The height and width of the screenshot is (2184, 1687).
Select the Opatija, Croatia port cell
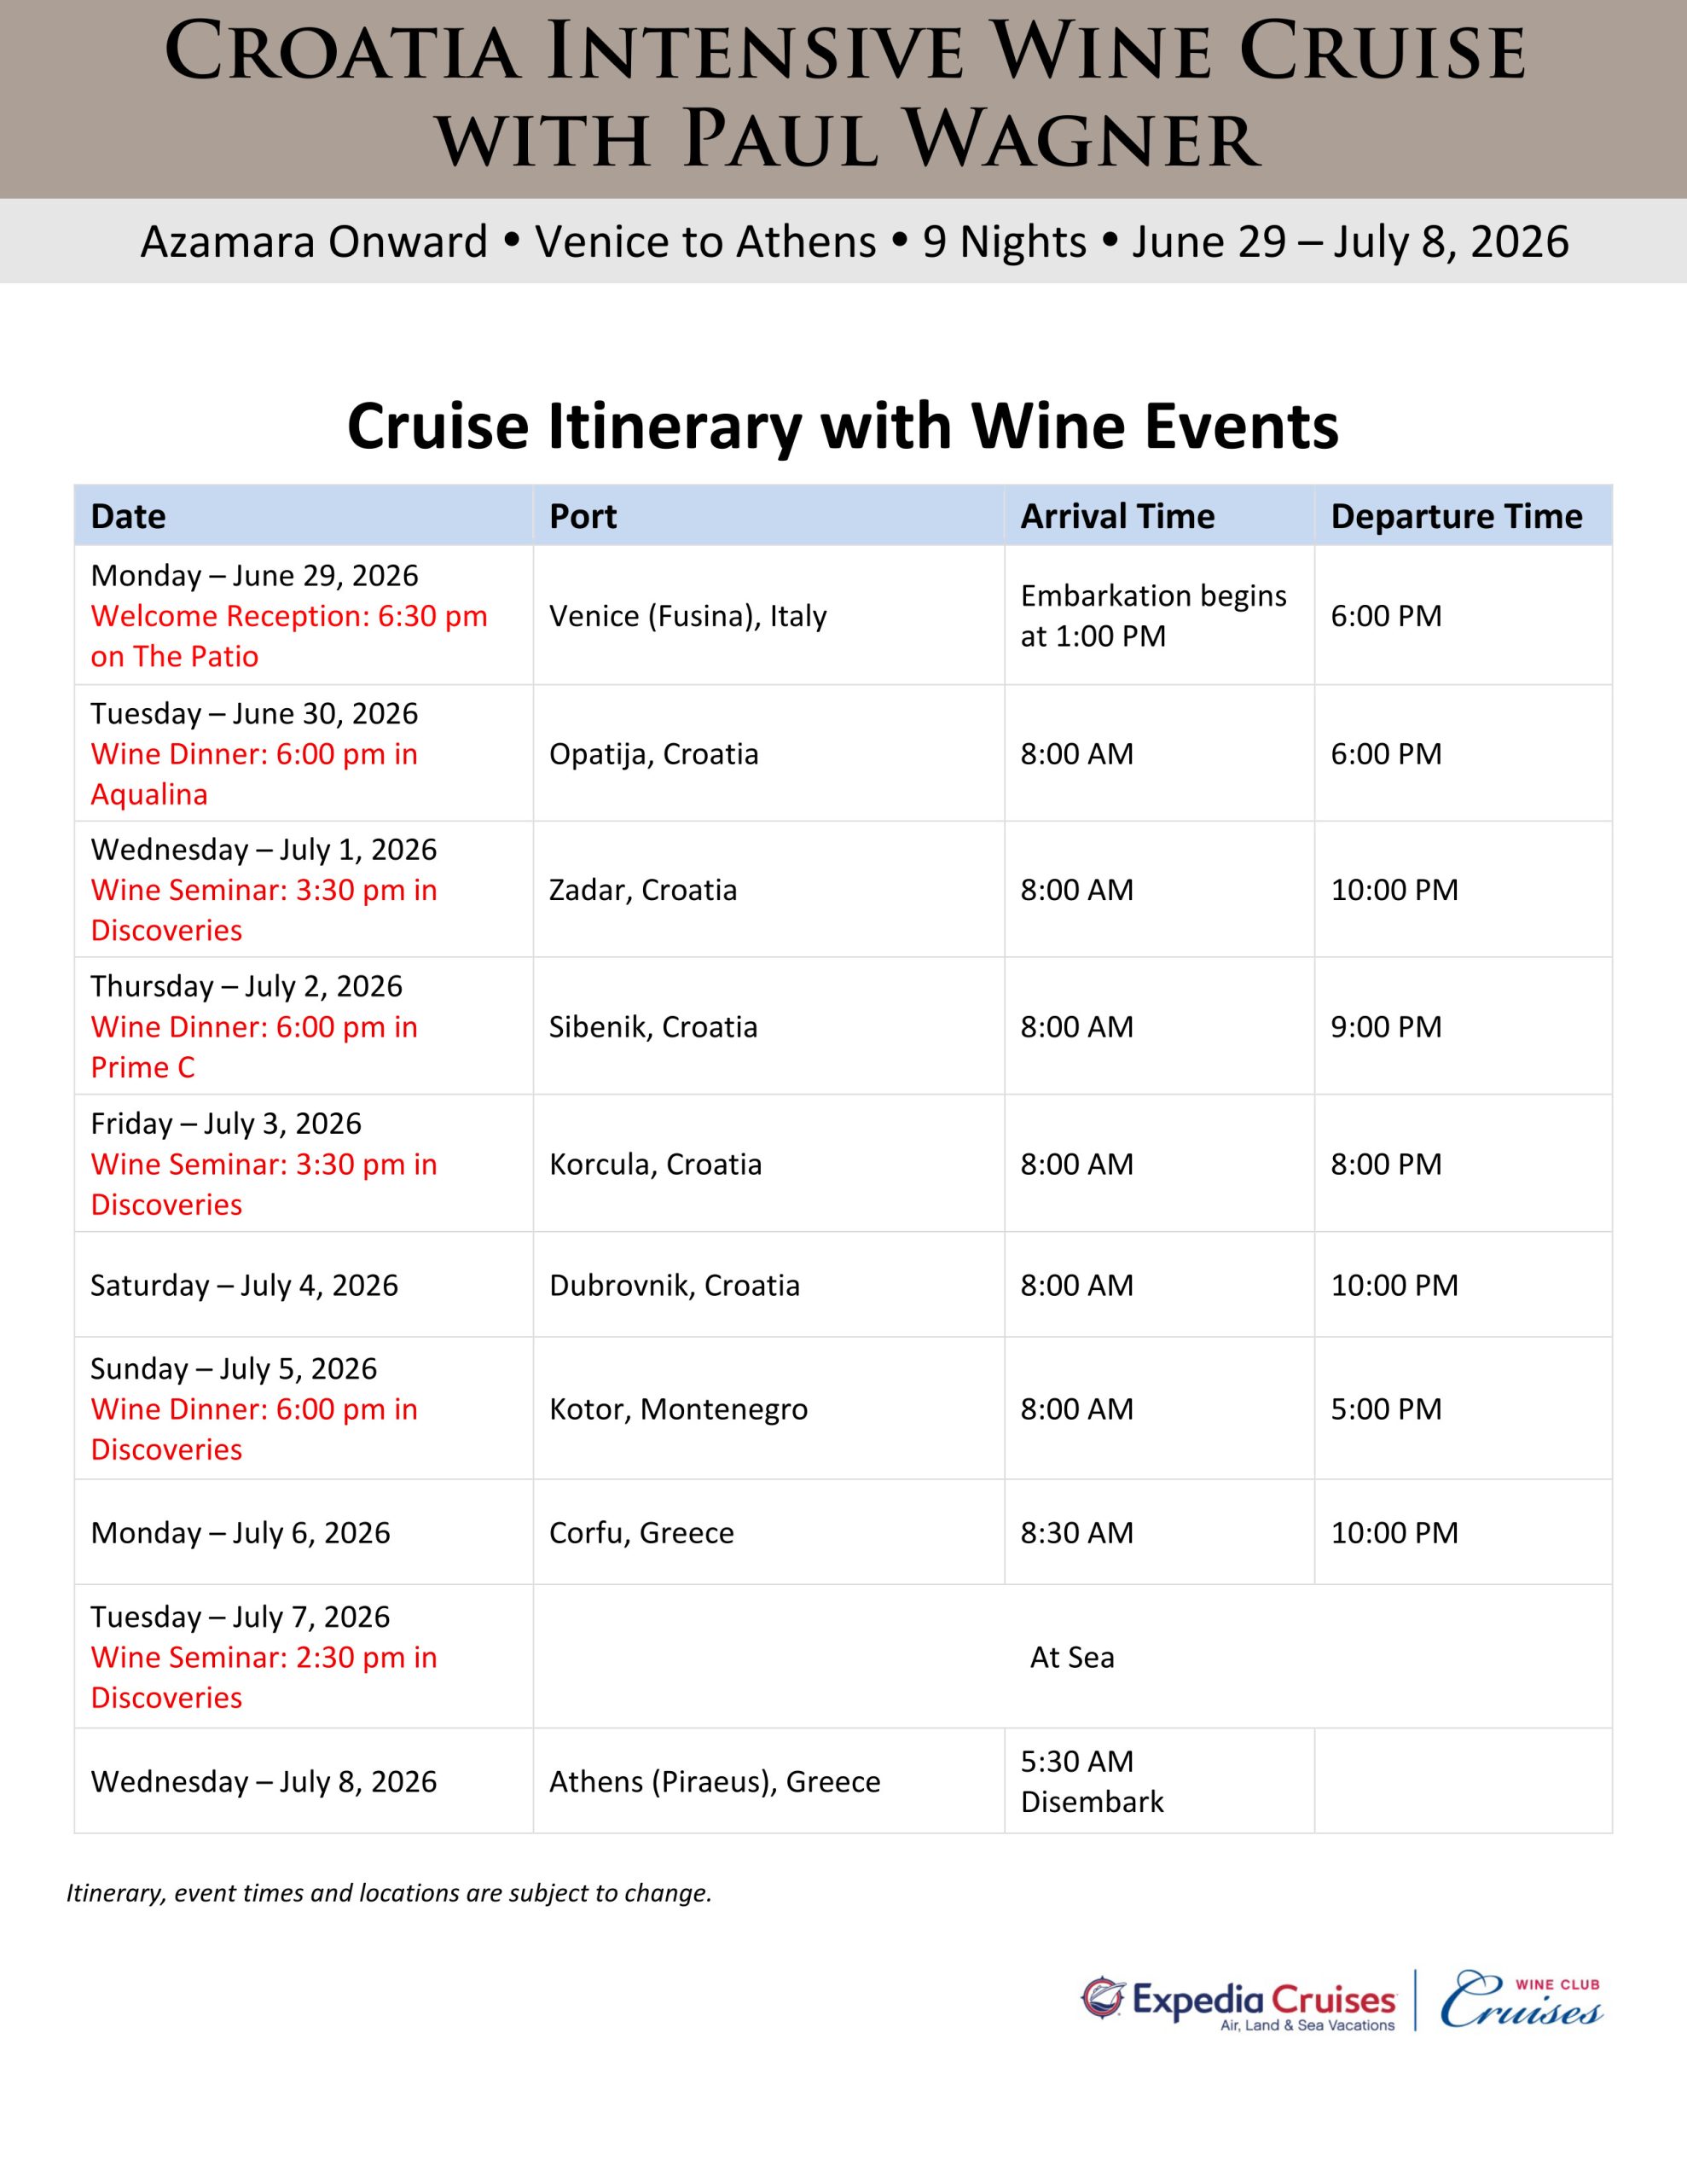pos(654,754)
